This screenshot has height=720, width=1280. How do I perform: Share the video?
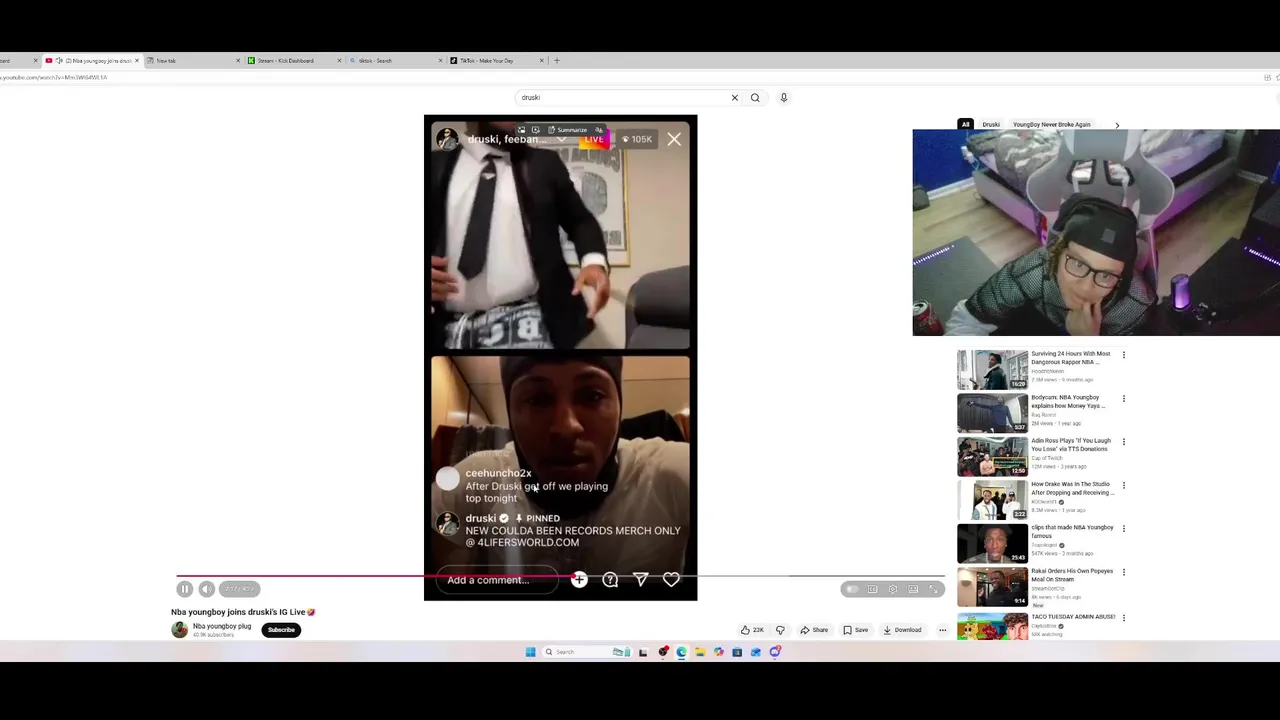(814, 630)
